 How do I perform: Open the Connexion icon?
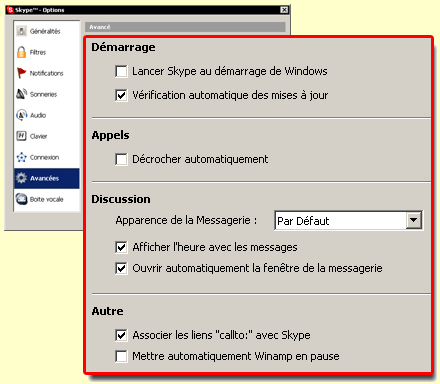click(x=21, y=157)
